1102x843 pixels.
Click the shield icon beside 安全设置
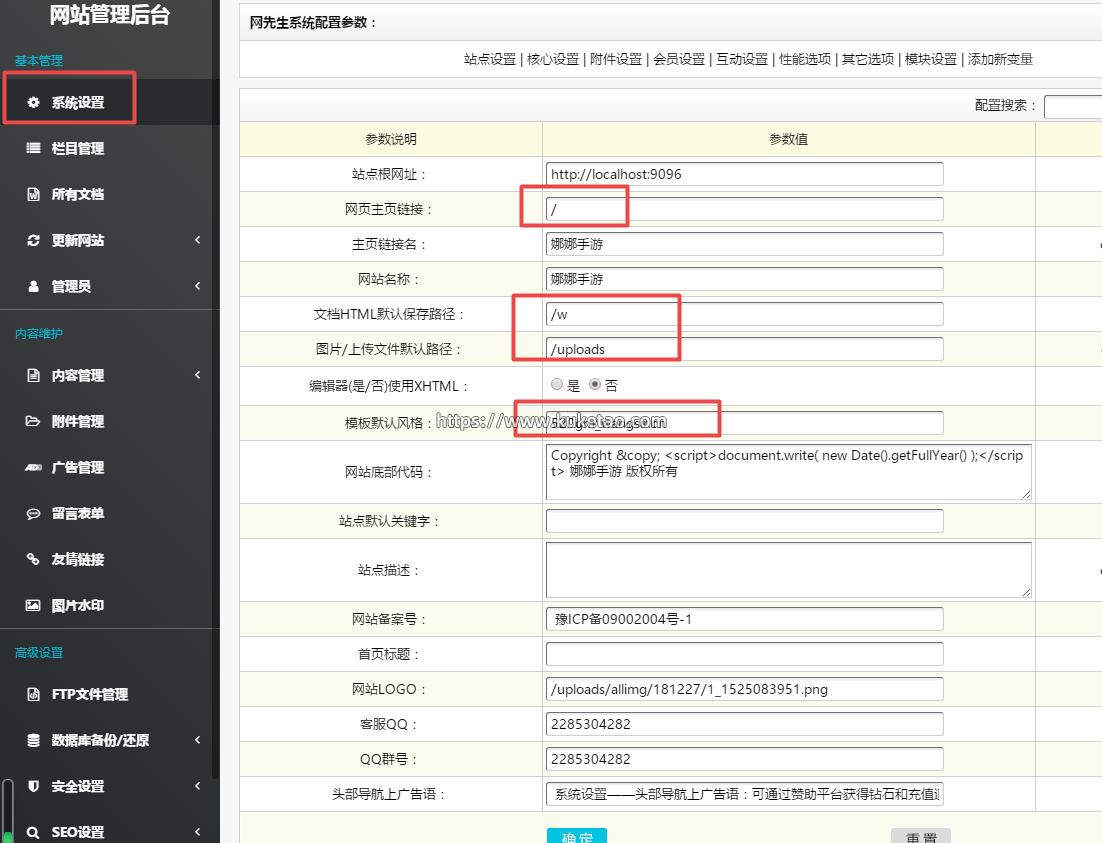(x=33, y=786)
